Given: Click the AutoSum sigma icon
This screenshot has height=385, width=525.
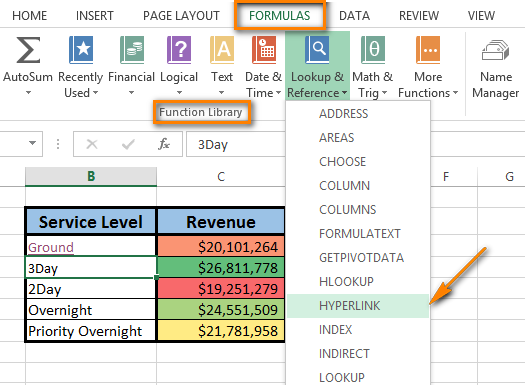Looking at the screenshot, I should click(28, 50).
